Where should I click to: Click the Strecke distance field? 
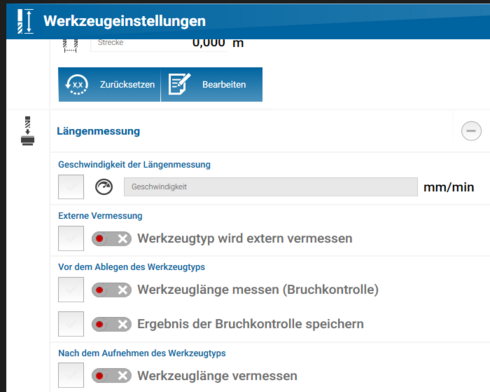(159, 45)
